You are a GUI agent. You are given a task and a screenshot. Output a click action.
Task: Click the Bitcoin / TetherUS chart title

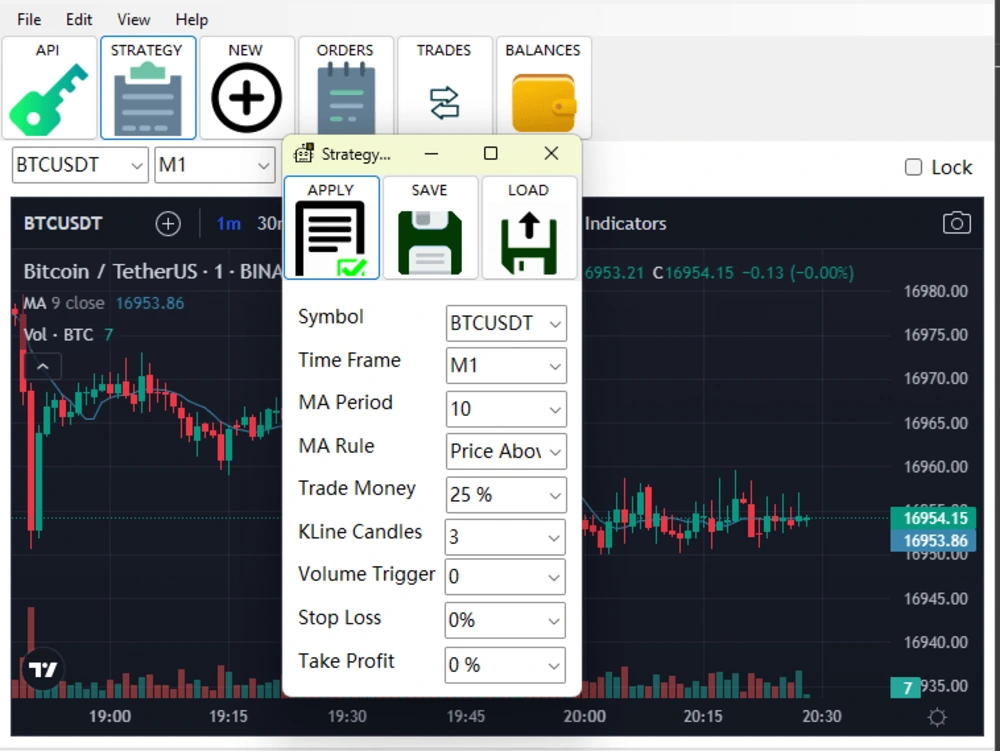tap(111, 272)
